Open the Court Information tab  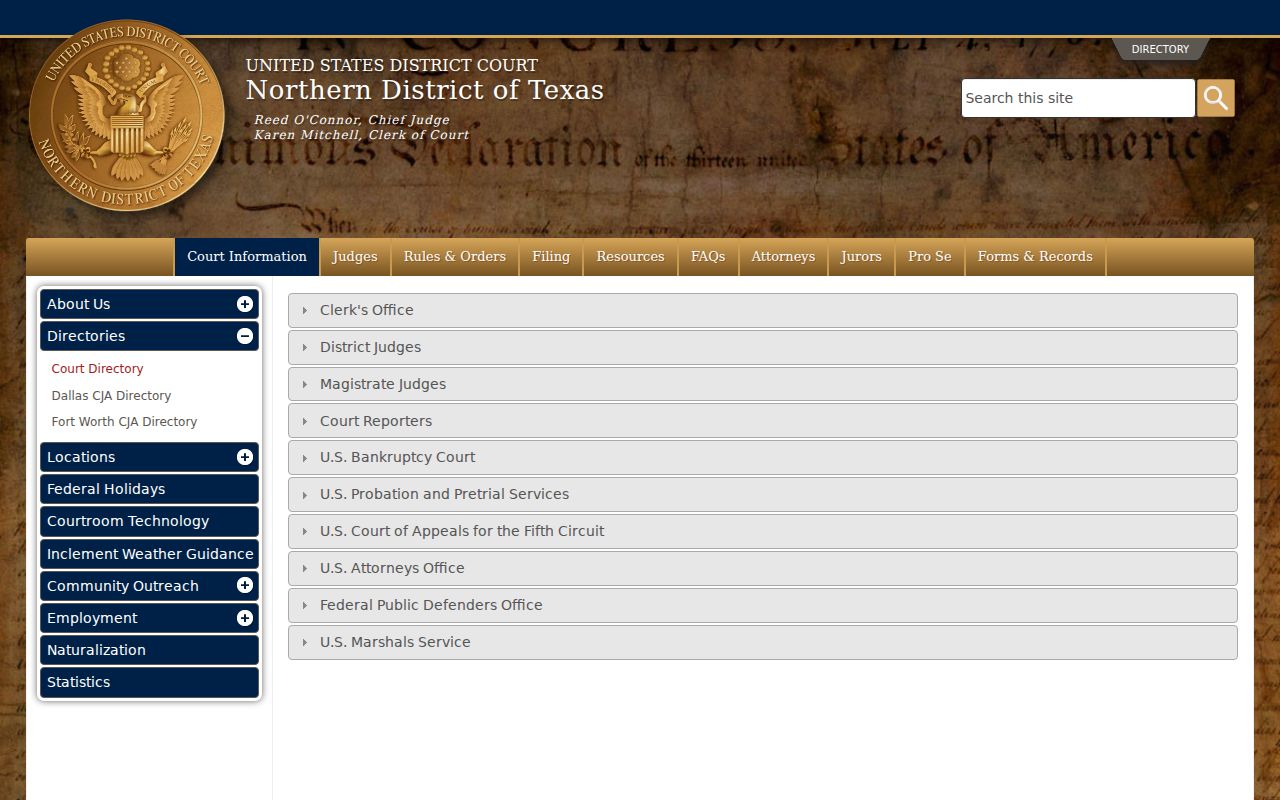247,257
